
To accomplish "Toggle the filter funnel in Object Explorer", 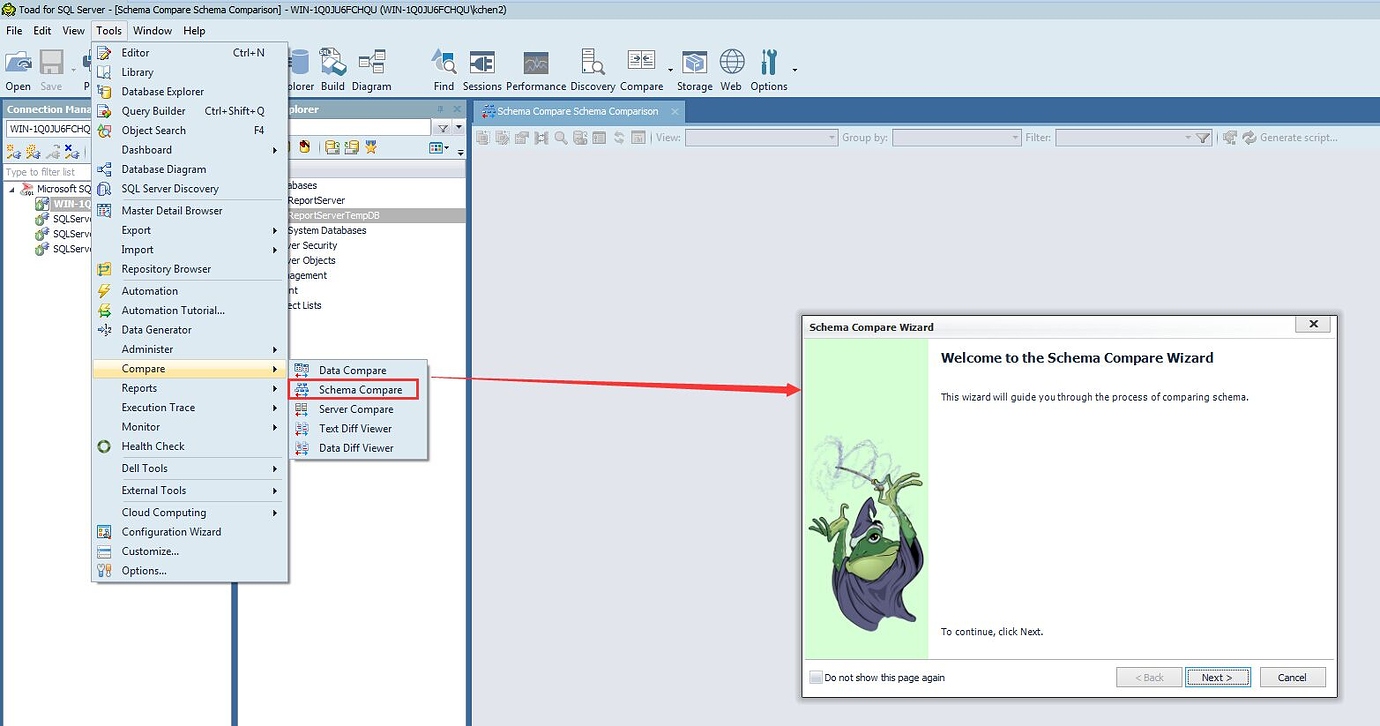I will pos(440,128).
